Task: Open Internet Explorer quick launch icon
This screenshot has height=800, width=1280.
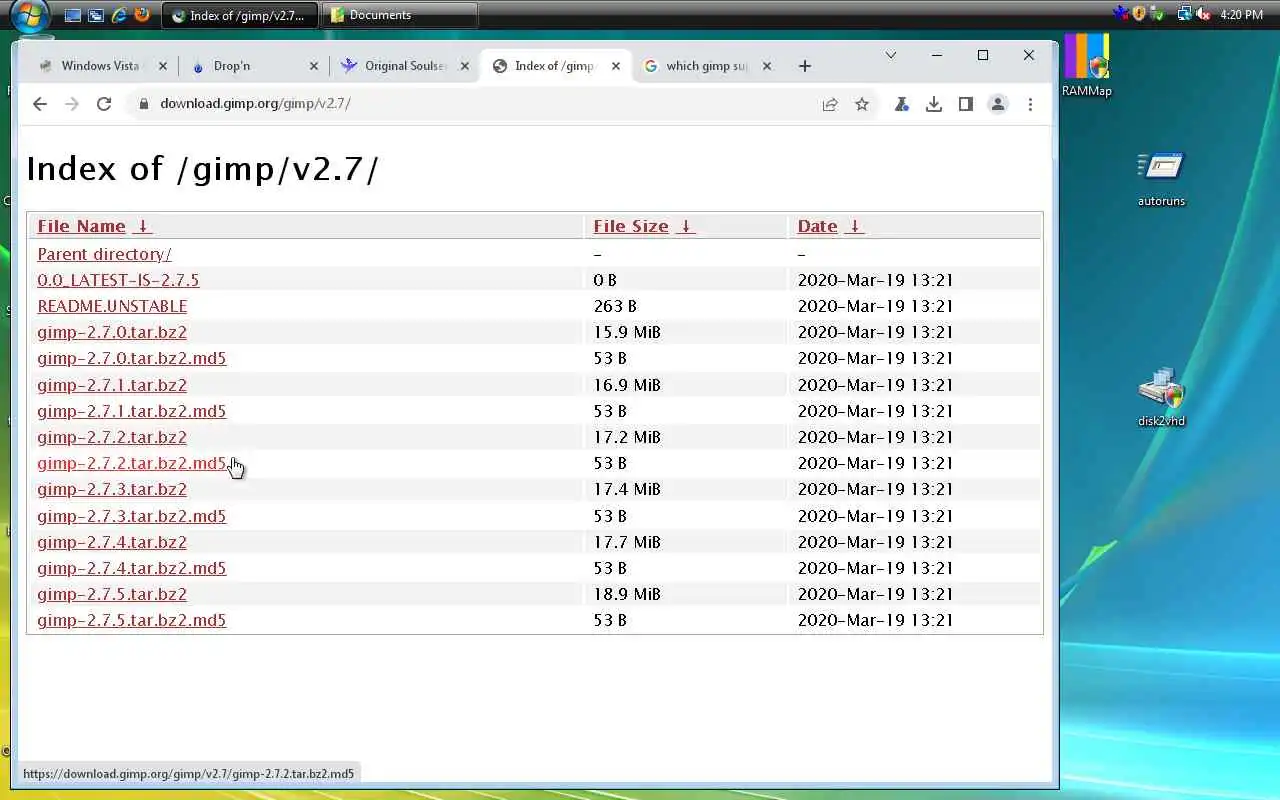Action: pos(120,15)
